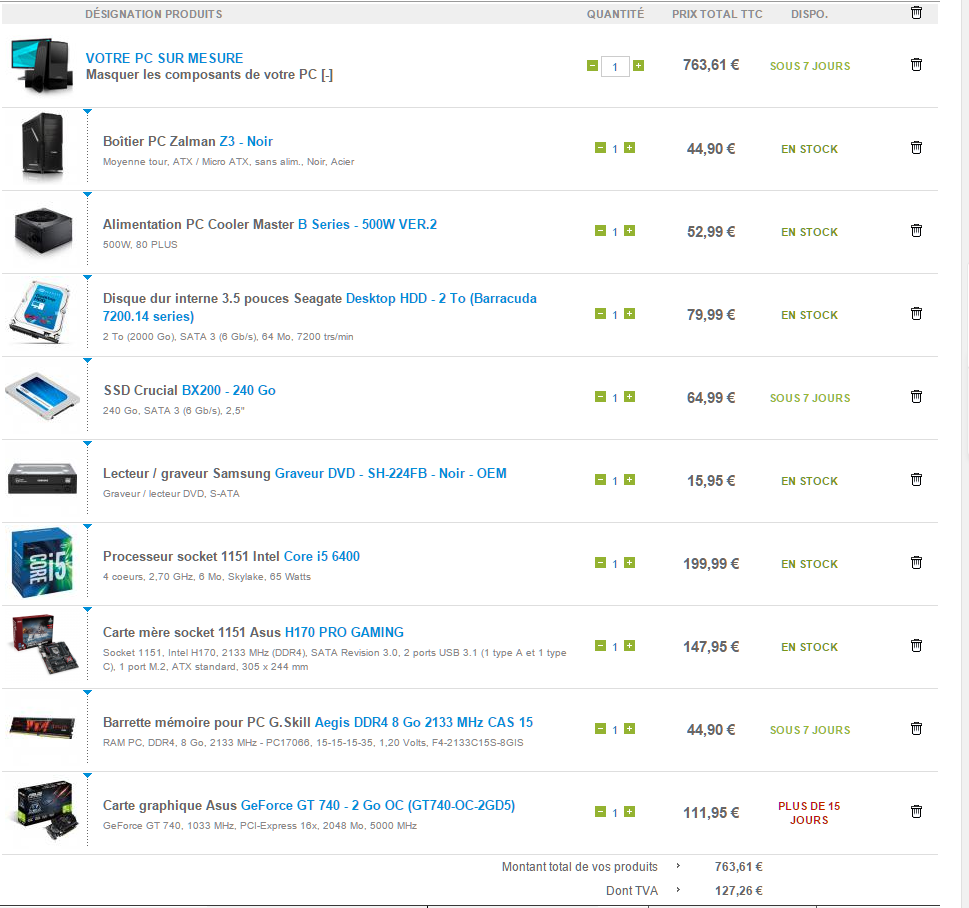
Task: Open Samsung SH-224FB DVD burner link
Action: tap(391, 473)
